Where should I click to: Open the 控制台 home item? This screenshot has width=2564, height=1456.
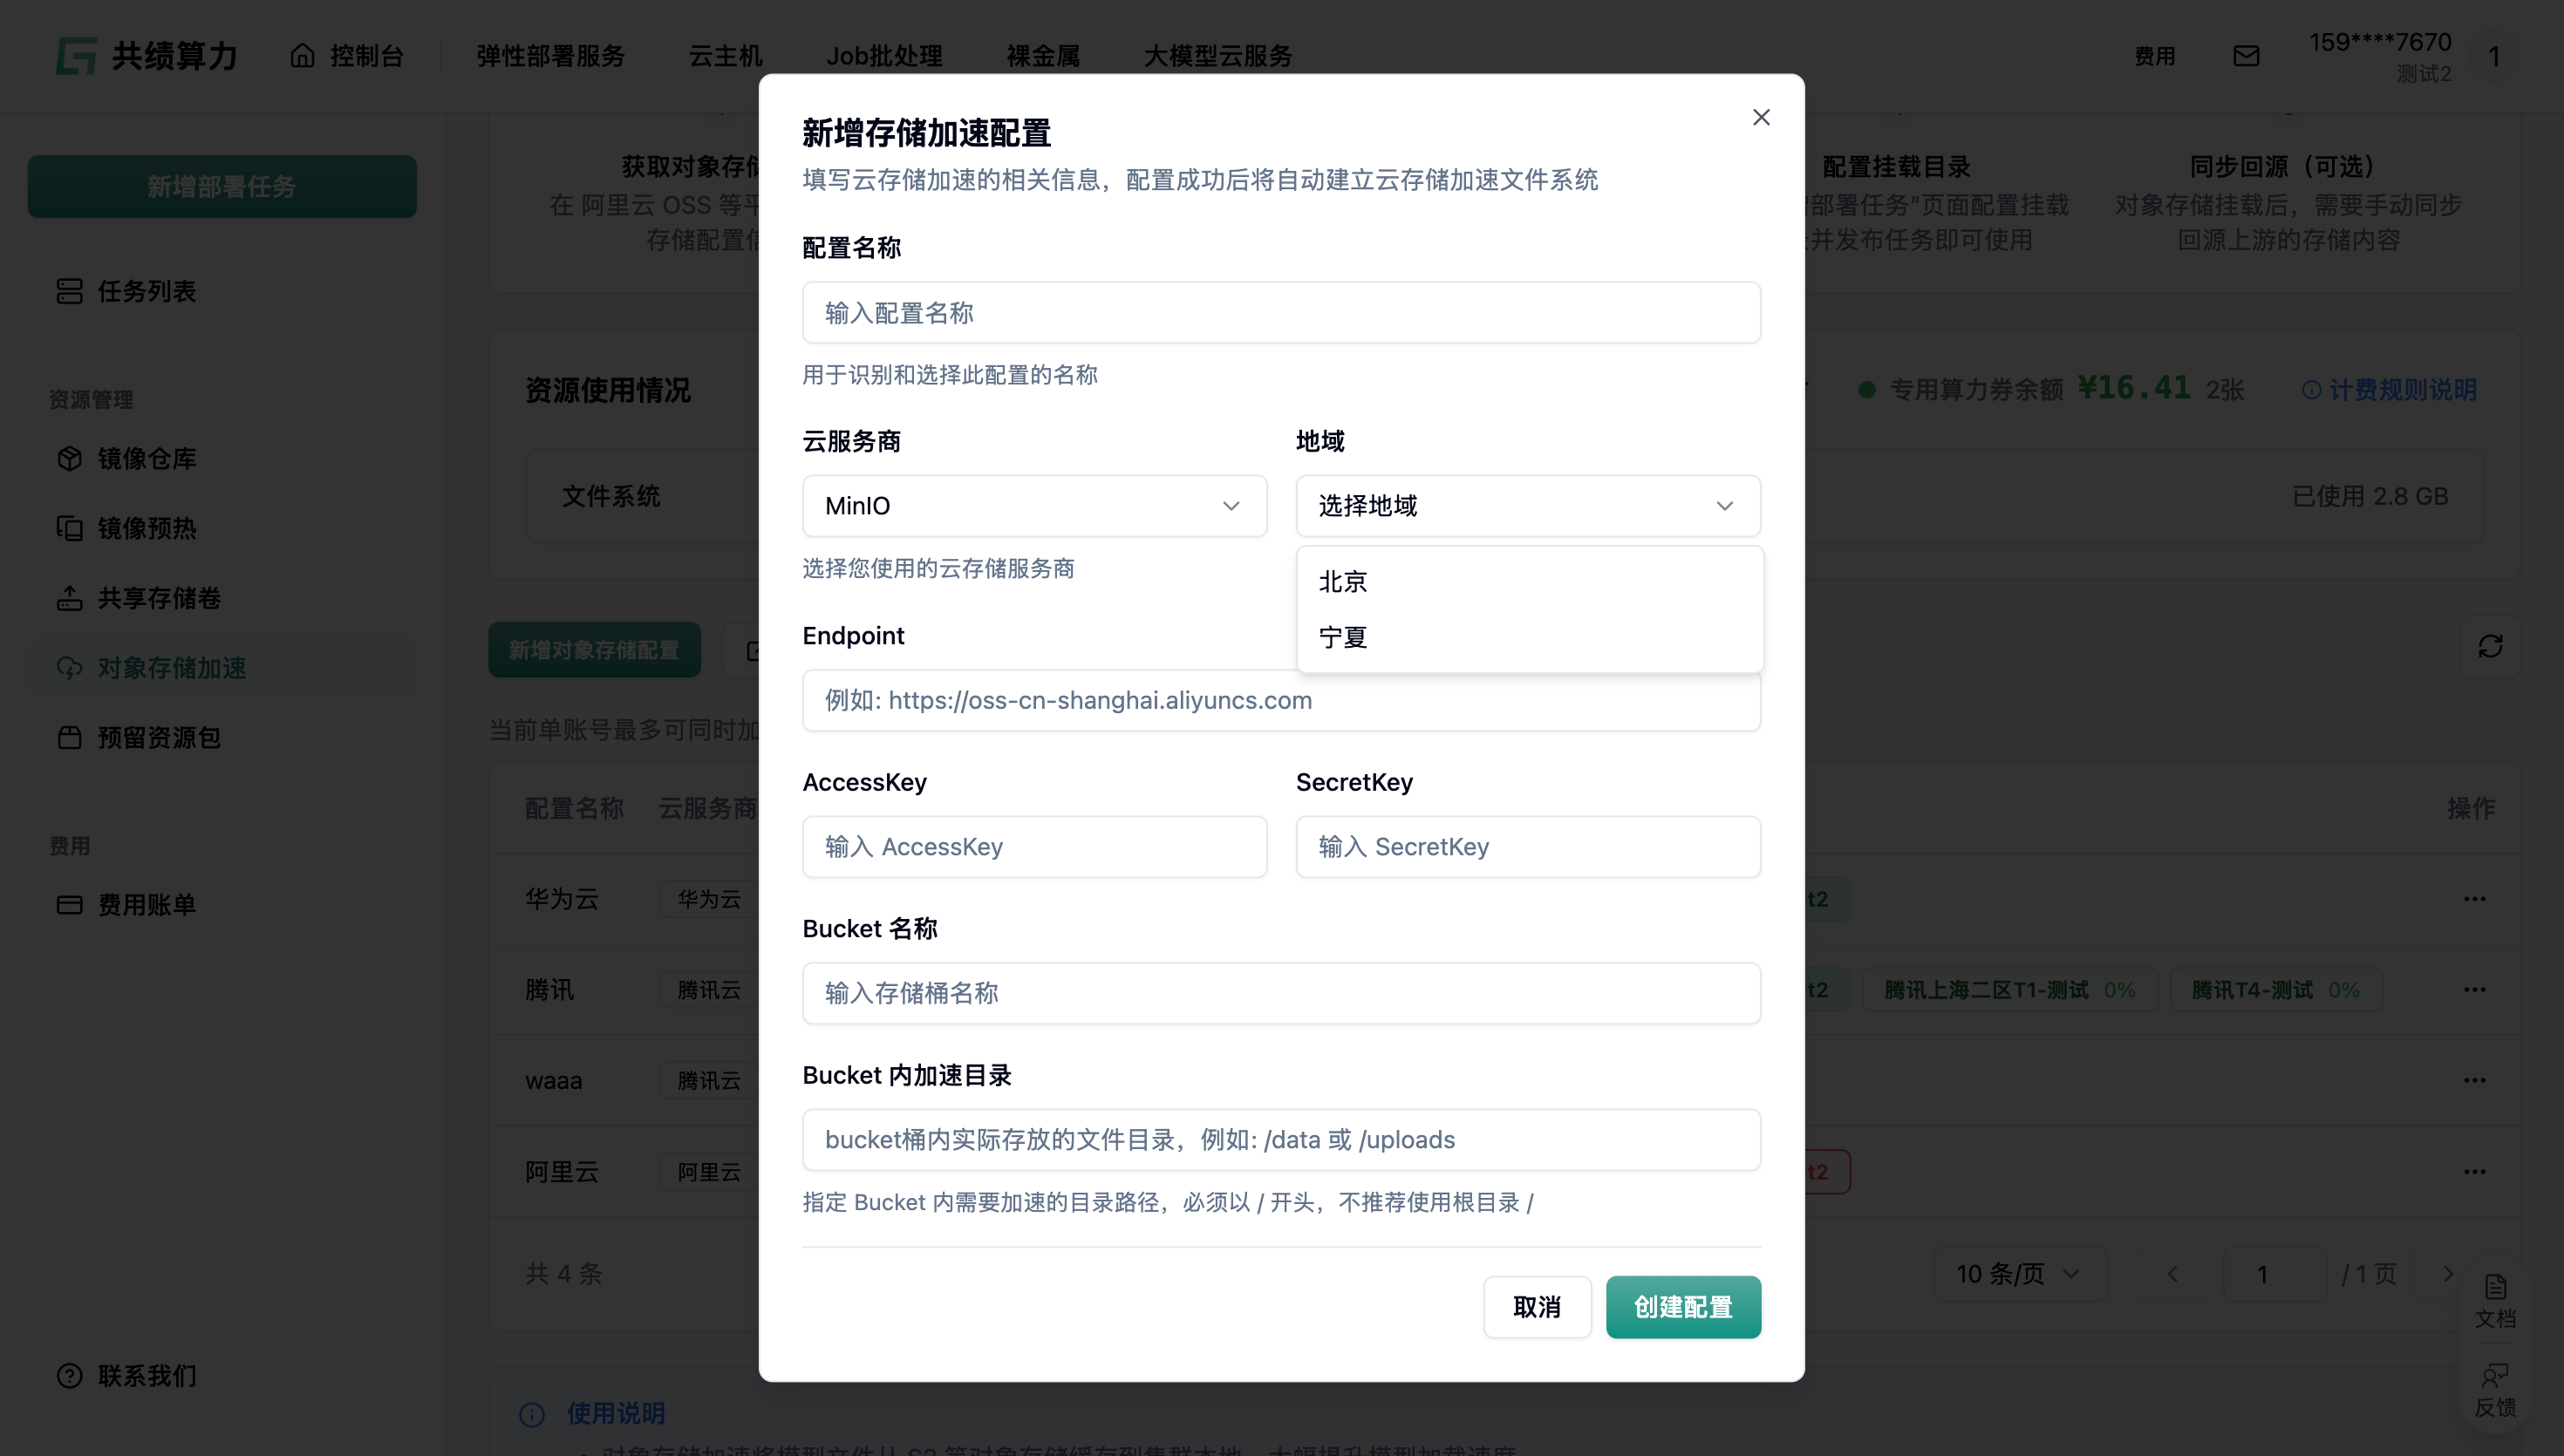click(346, 56)
